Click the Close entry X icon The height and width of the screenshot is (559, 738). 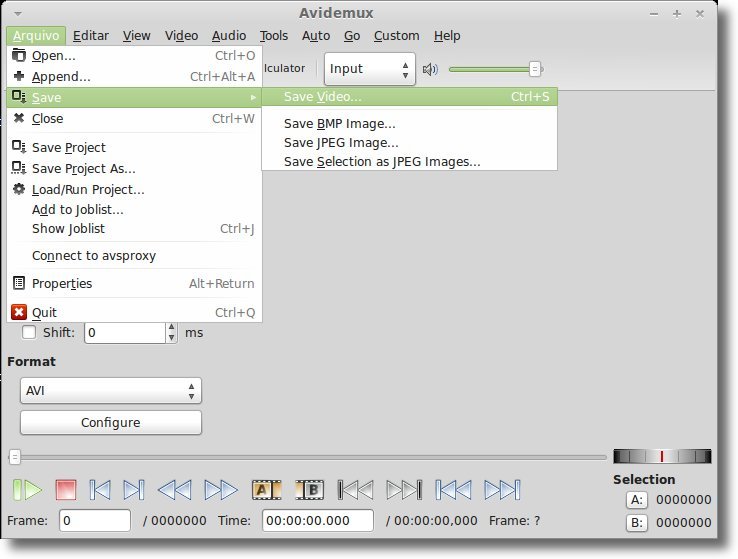19,118
